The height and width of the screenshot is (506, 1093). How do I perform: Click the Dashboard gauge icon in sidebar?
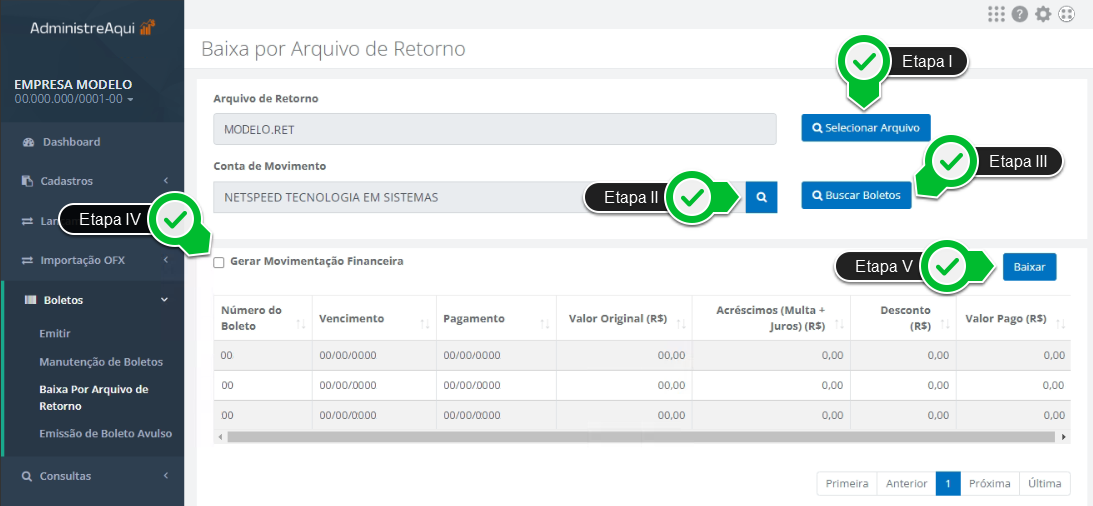tap(28, 142)
